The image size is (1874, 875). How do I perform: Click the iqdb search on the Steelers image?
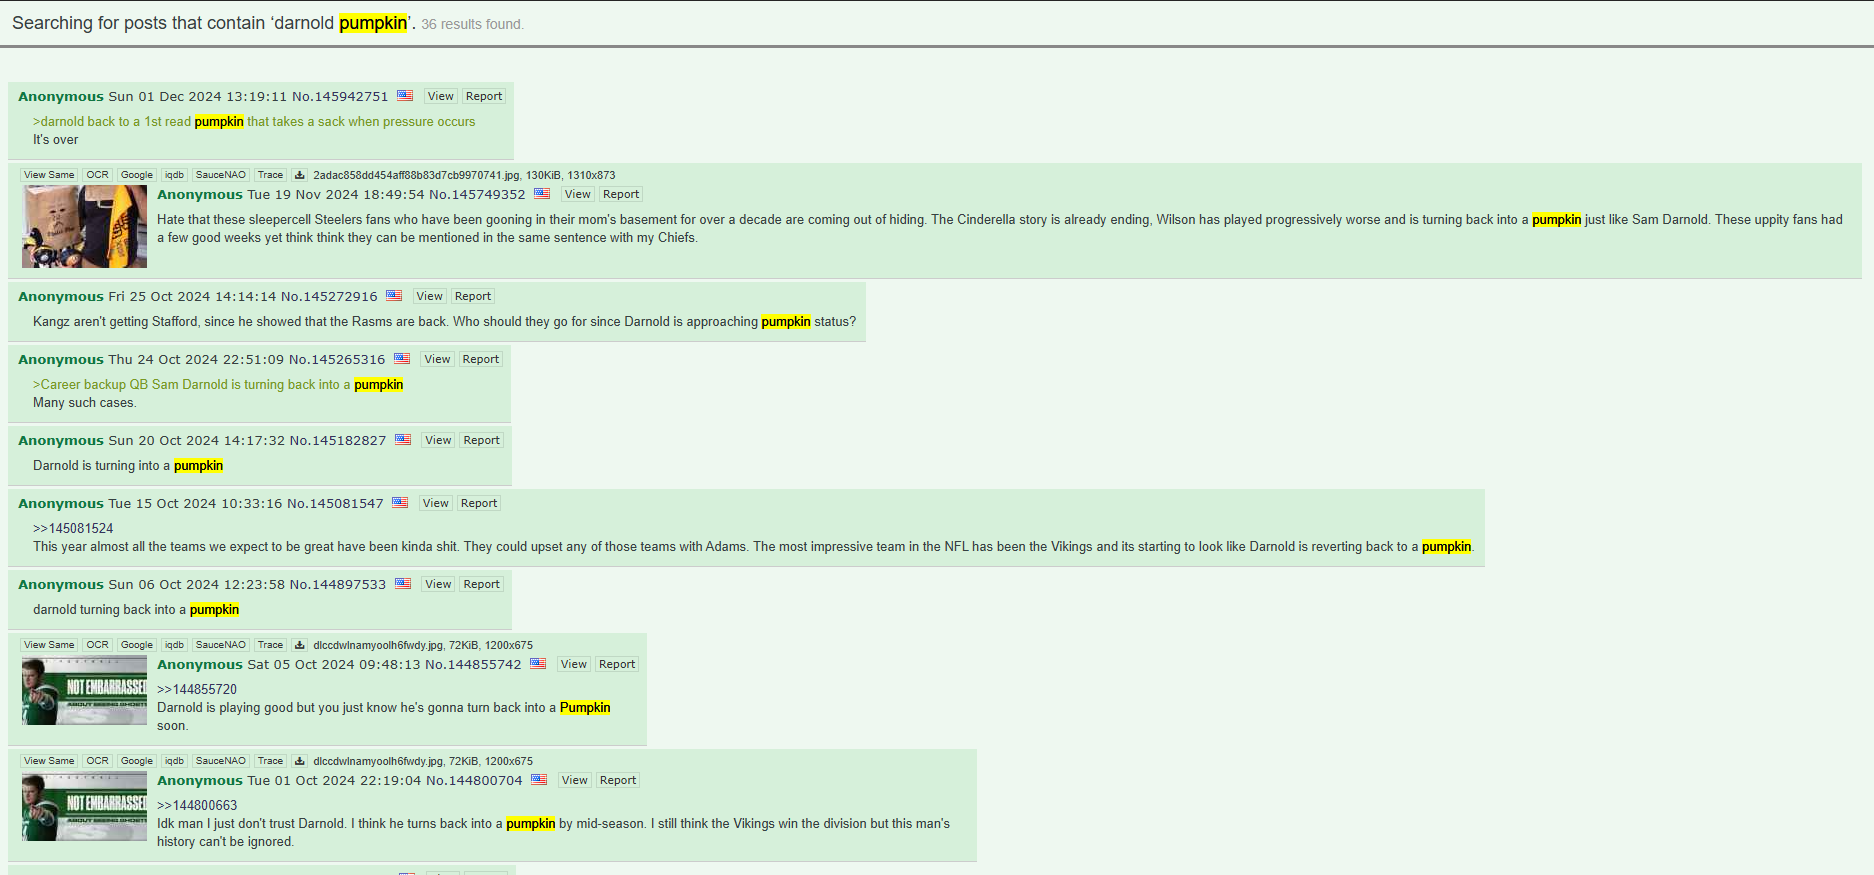tap(174, 175)
